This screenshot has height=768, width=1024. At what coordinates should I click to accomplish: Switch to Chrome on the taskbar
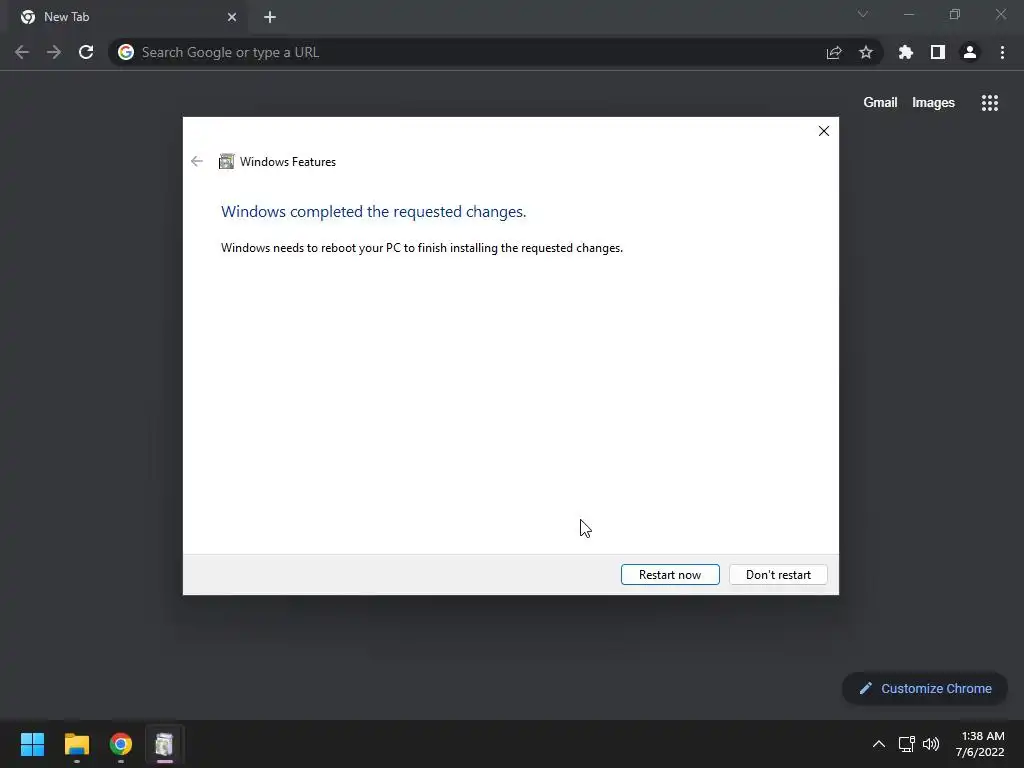tap(121, 744)
